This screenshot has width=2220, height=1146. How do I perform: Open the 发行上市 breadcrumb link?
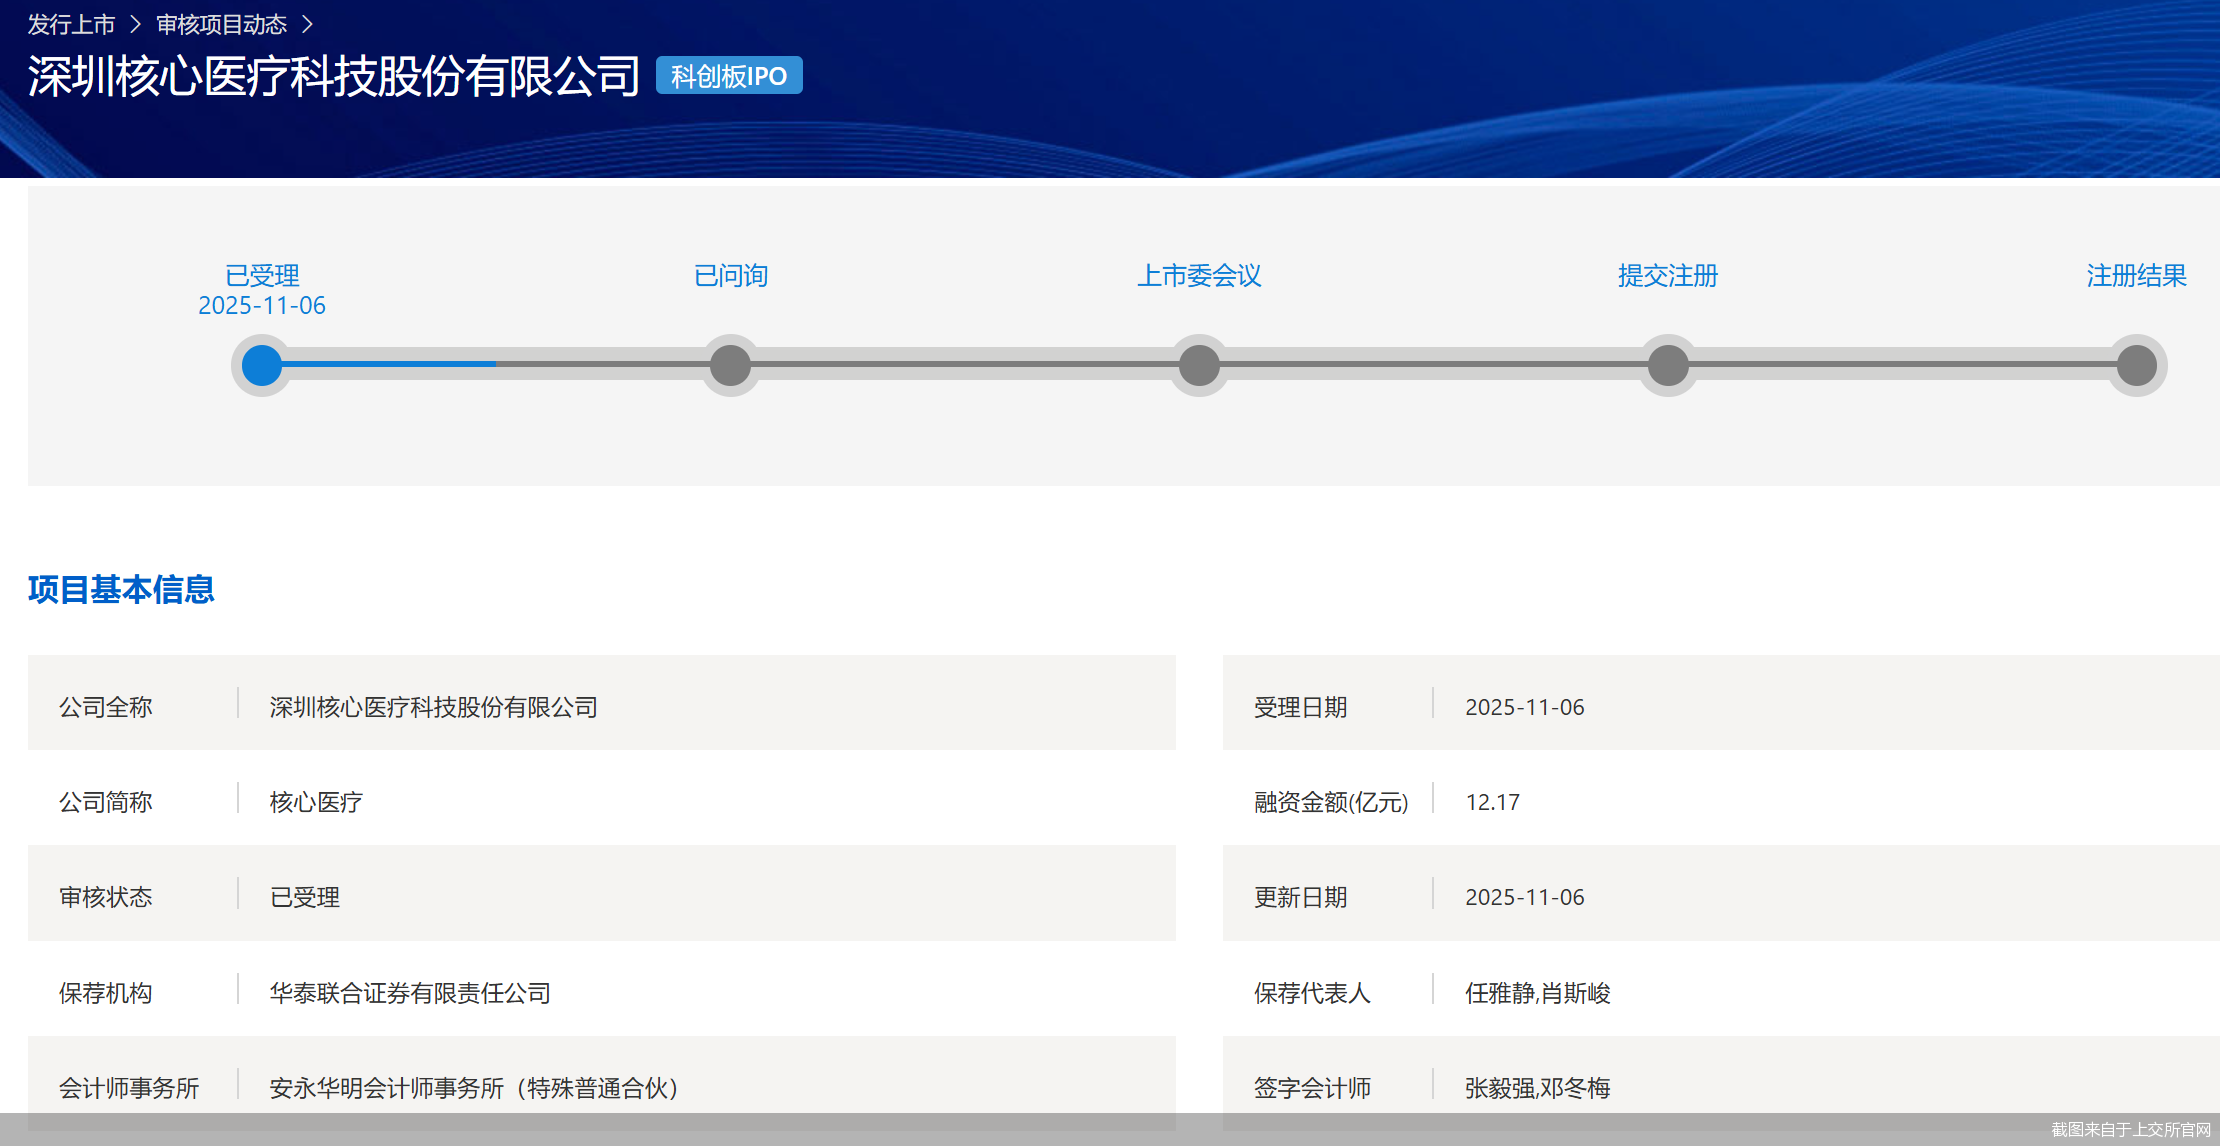(x=70, y=23)
